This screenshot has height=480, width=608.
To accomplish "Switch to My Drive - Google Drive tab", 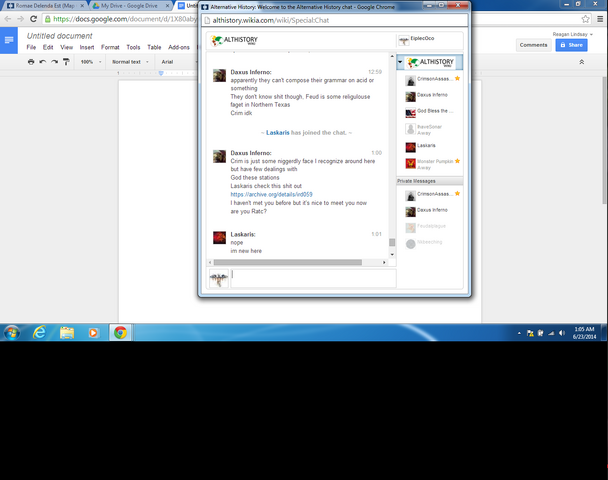I will pyautogui.click(x=131, y=6).
